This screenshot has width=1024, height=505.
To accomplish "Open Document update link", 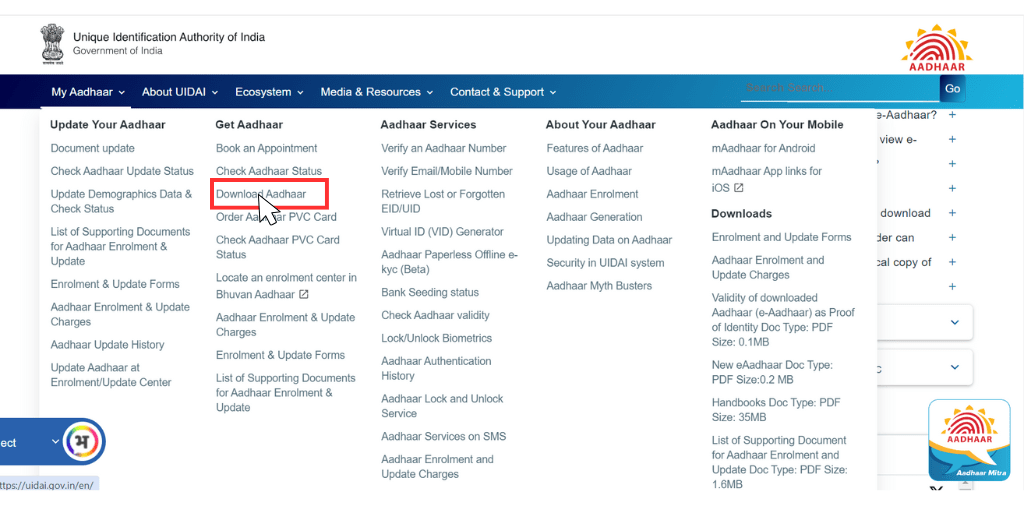I will [x=93, y=148].
